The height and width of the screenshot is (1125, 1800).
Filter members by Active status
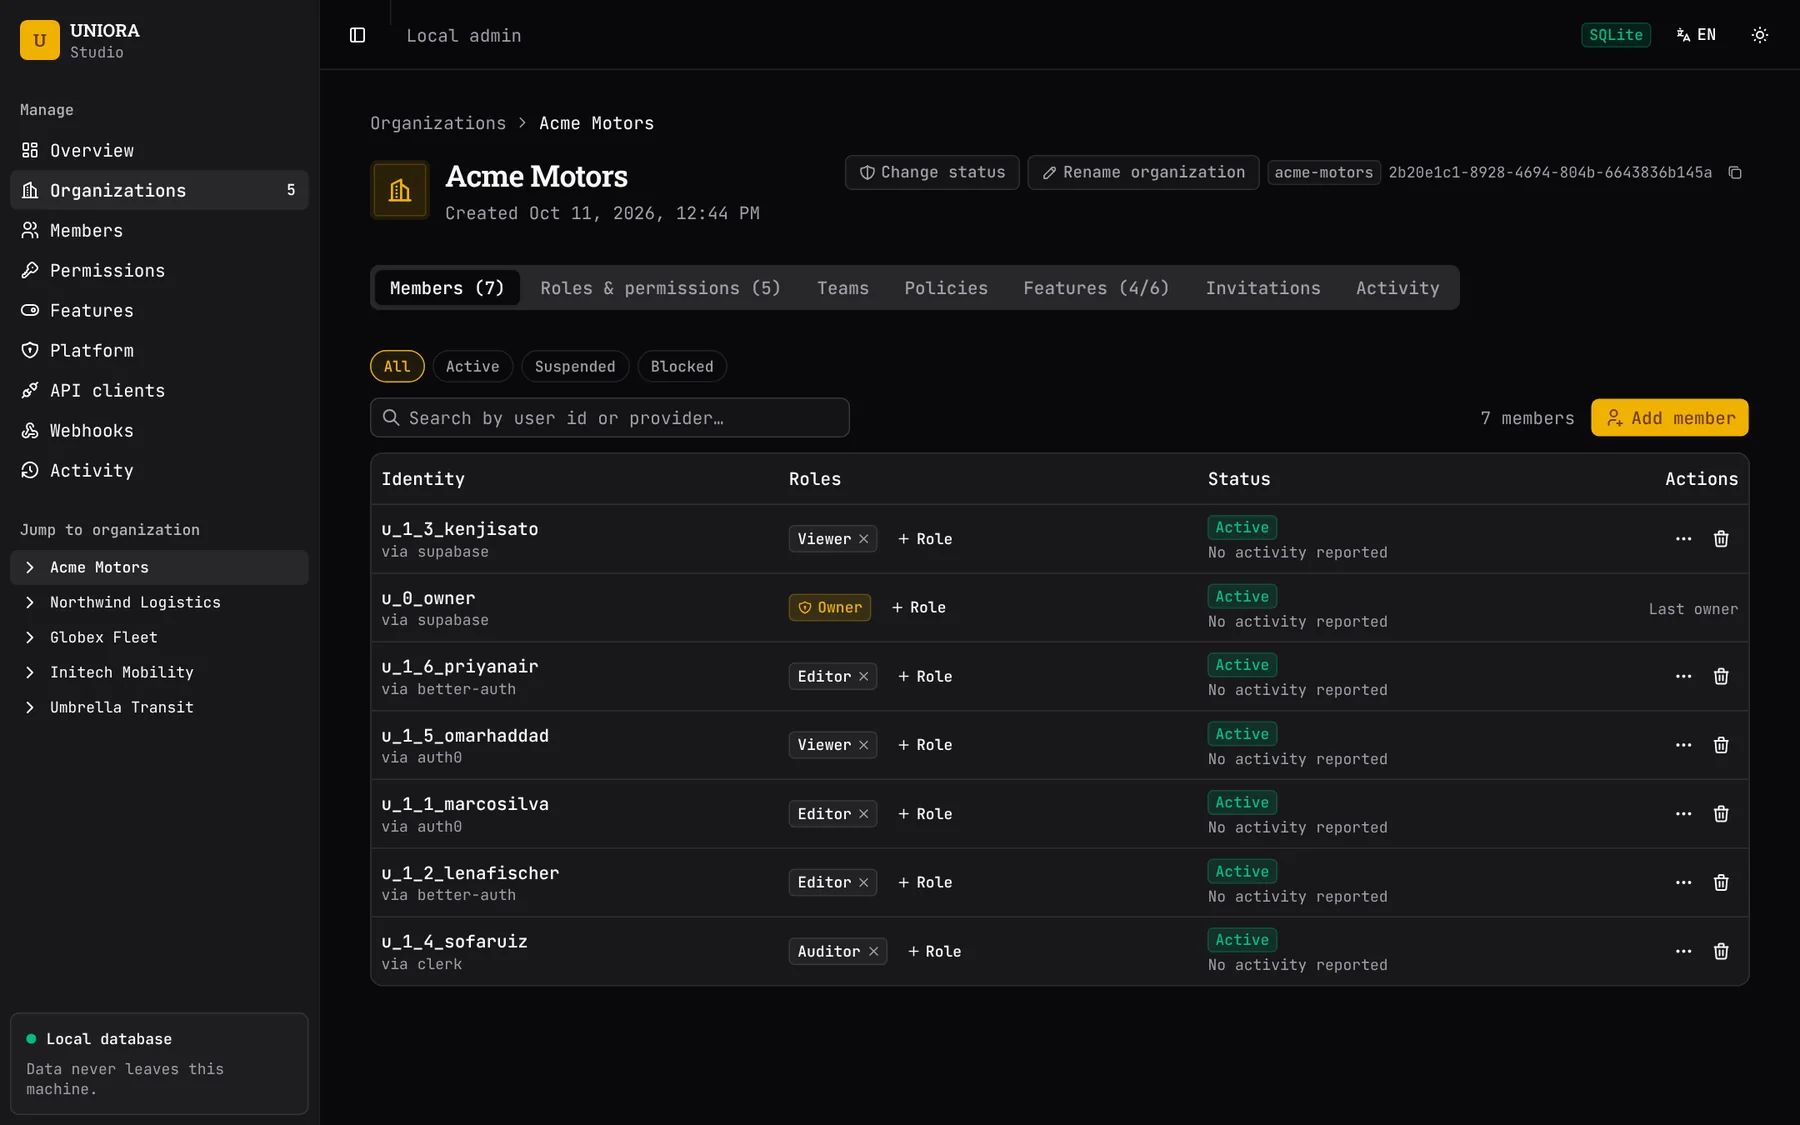472,366
